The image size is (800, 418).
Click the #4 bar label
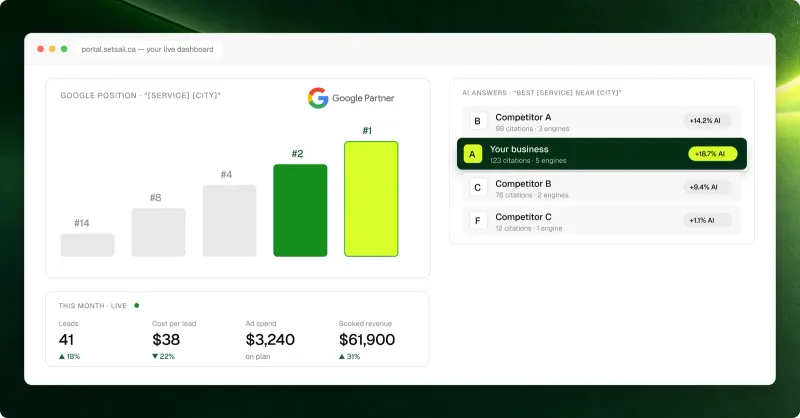(x=227, y=175)
